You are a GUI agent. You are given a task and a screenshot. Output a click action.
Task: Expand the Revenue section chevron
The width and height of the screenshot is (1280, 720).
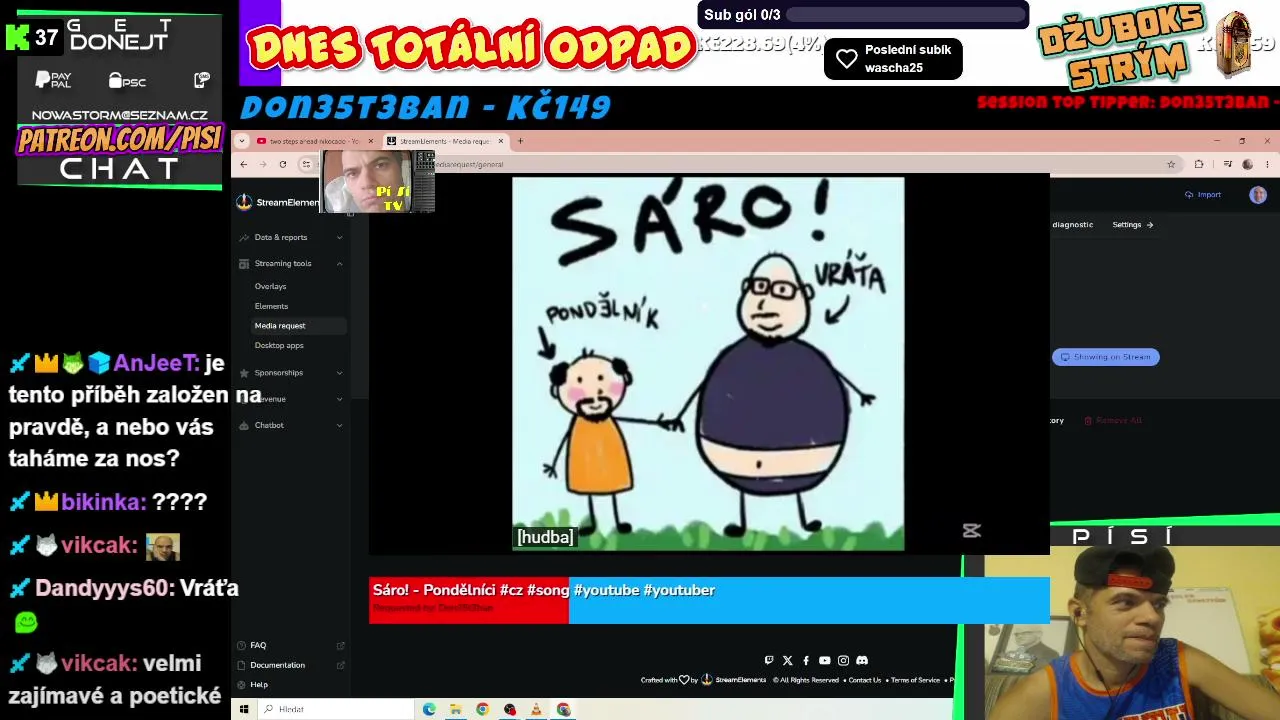click(x=339, y=399)
